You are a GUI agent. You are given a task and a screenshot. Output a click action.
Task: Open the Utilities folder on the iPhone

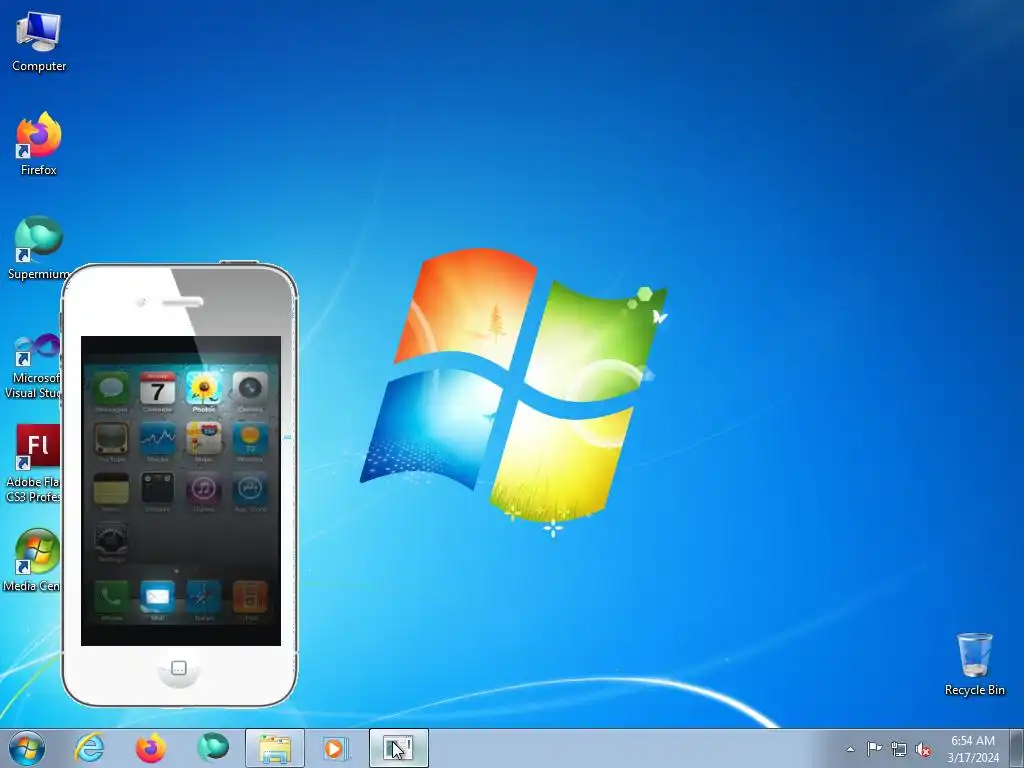coord(157,488)
